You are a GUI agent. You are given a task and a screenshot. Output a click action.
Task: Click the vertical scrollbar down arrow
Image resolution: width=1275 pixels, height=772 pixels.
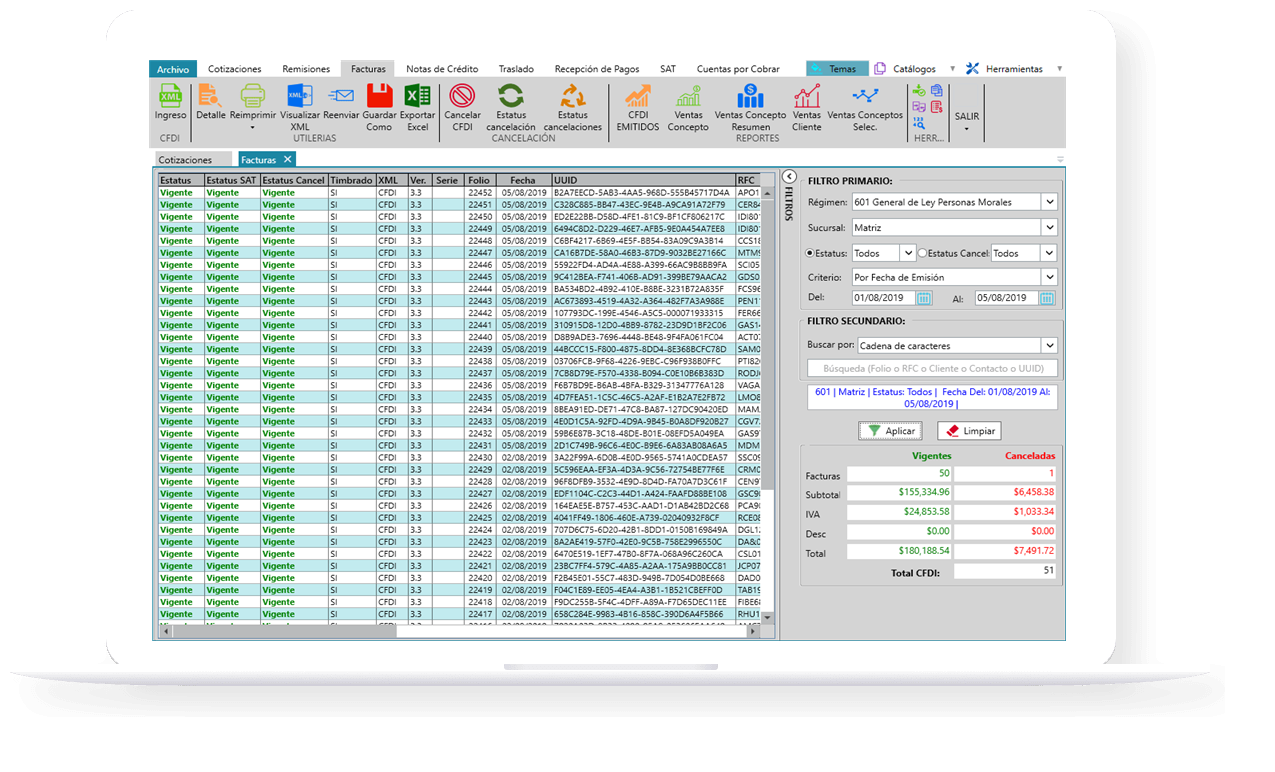click(x=768, y=617)
